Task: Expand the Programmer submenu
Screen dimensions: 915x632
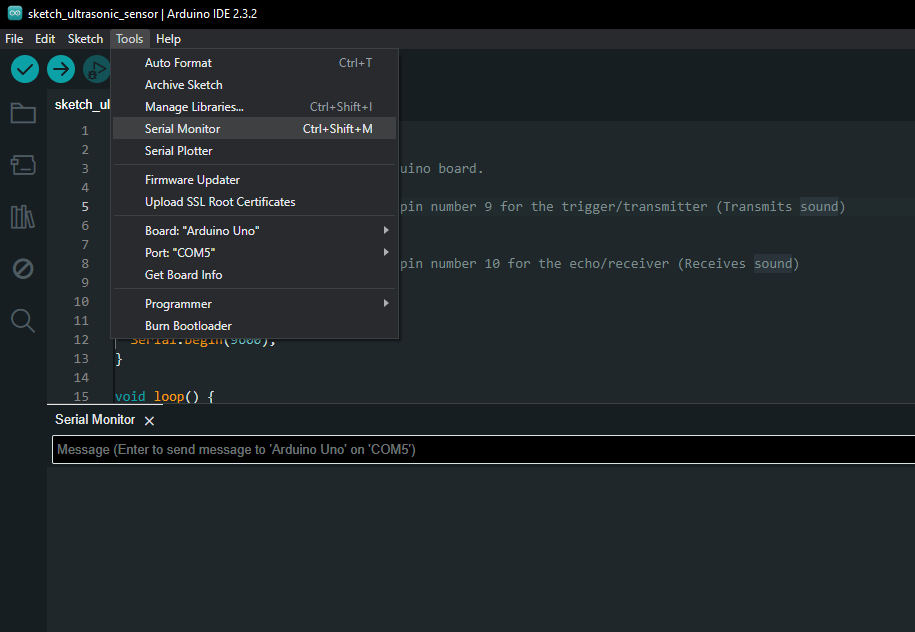Action: tap(254, 303)
